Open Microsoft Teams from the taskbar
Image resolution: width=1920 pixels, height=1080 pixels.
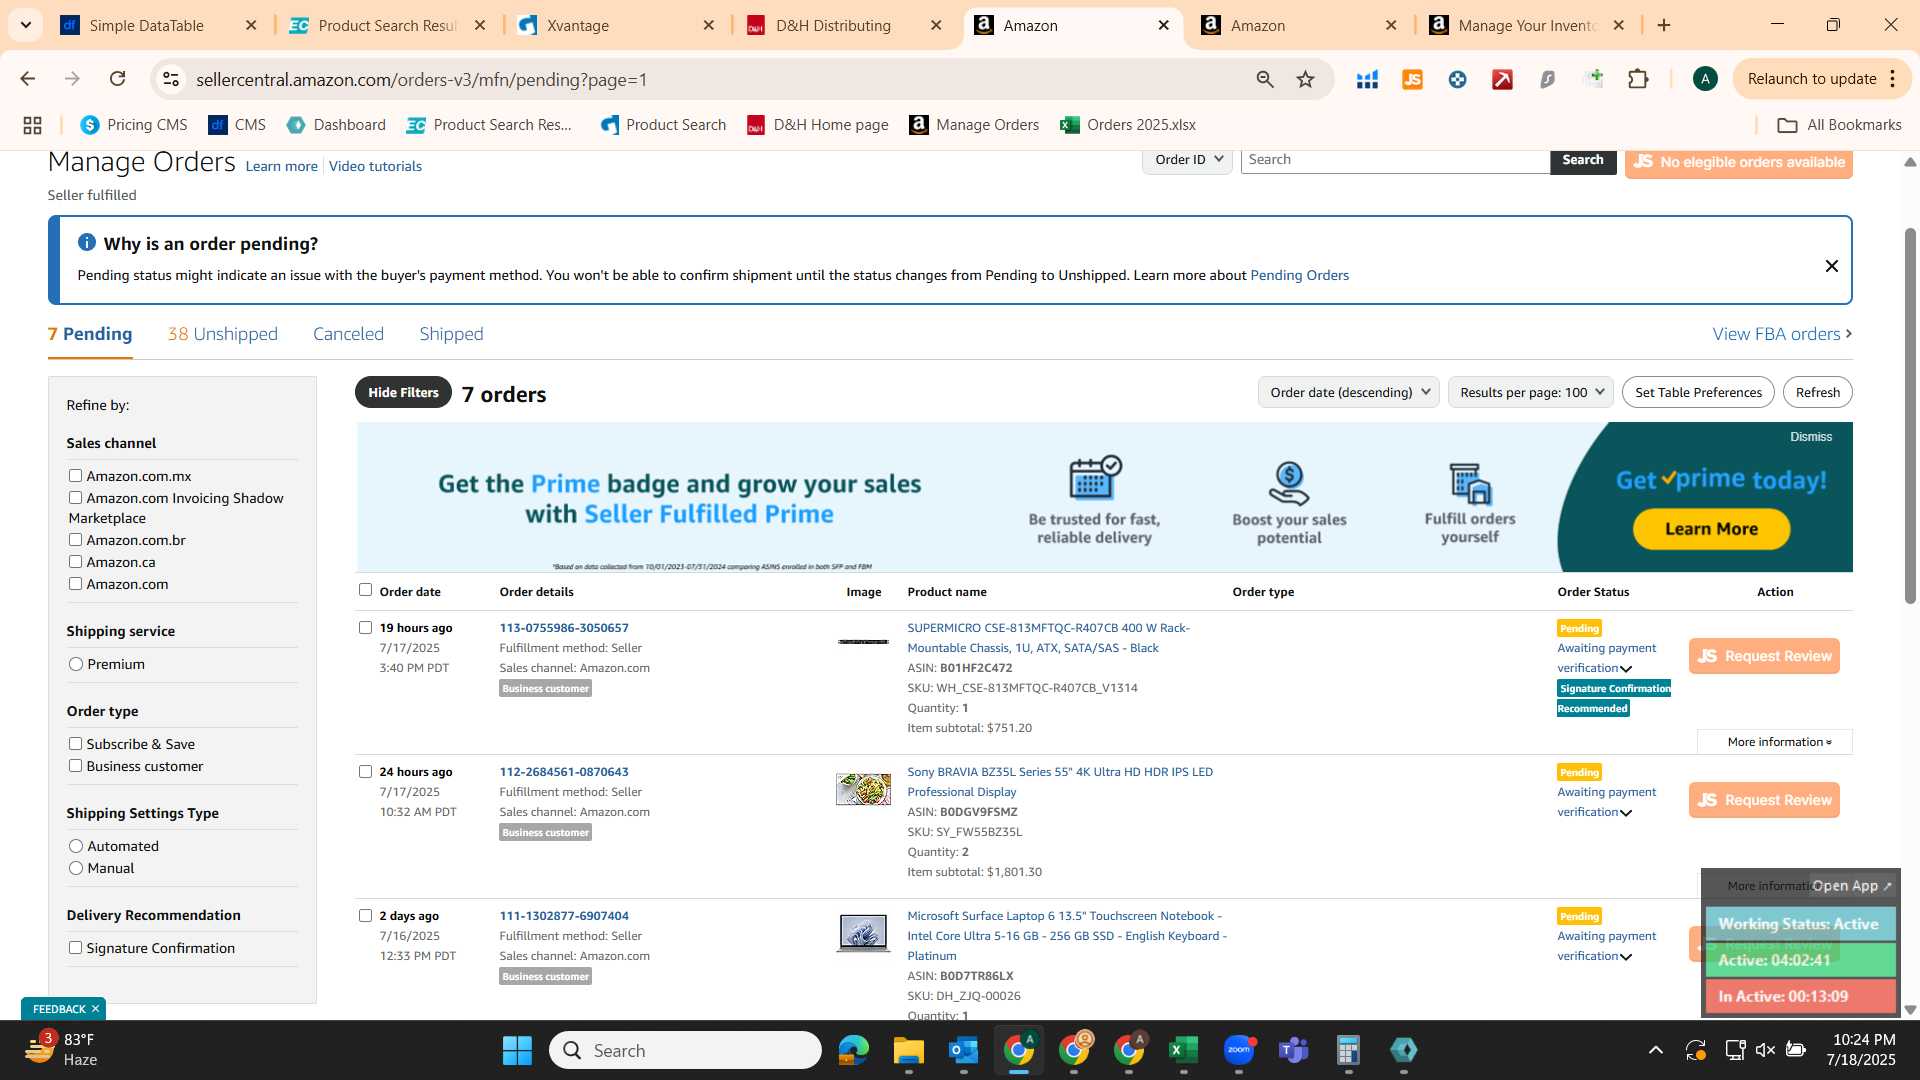click(x=1293, y=1050)
